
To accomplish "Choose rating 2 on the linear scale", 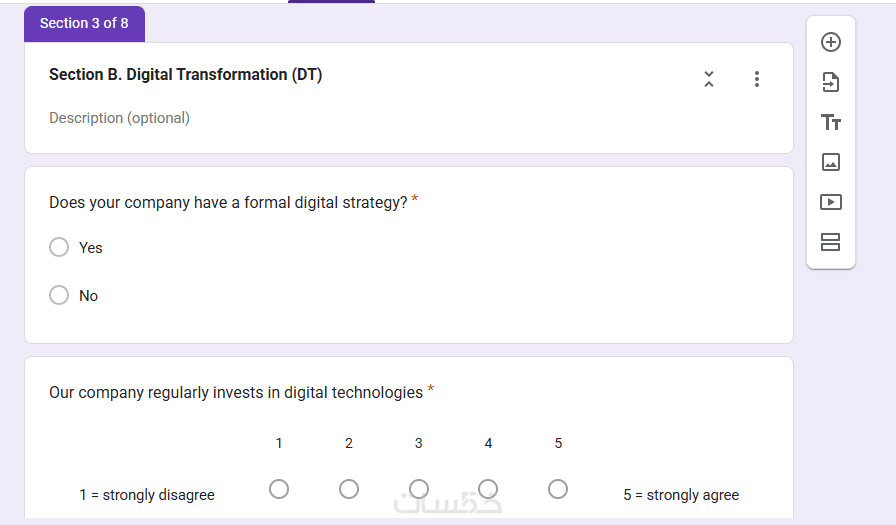I will click(x=349, y=489).
